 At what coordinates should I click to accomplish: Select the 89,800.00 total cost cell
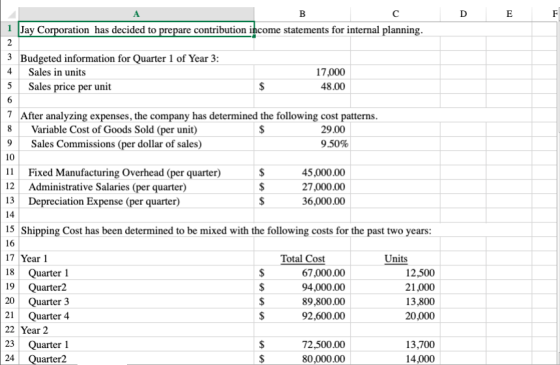click(x=302, y=301)
